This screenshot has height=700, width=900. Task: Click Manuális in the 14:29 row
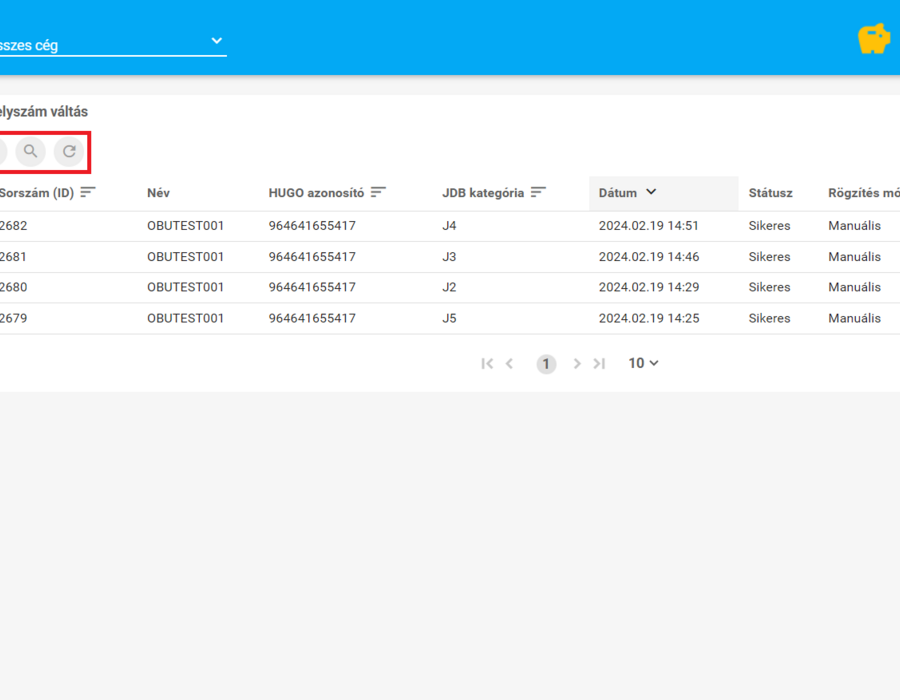pyautogui.click(x=854, y=287)
